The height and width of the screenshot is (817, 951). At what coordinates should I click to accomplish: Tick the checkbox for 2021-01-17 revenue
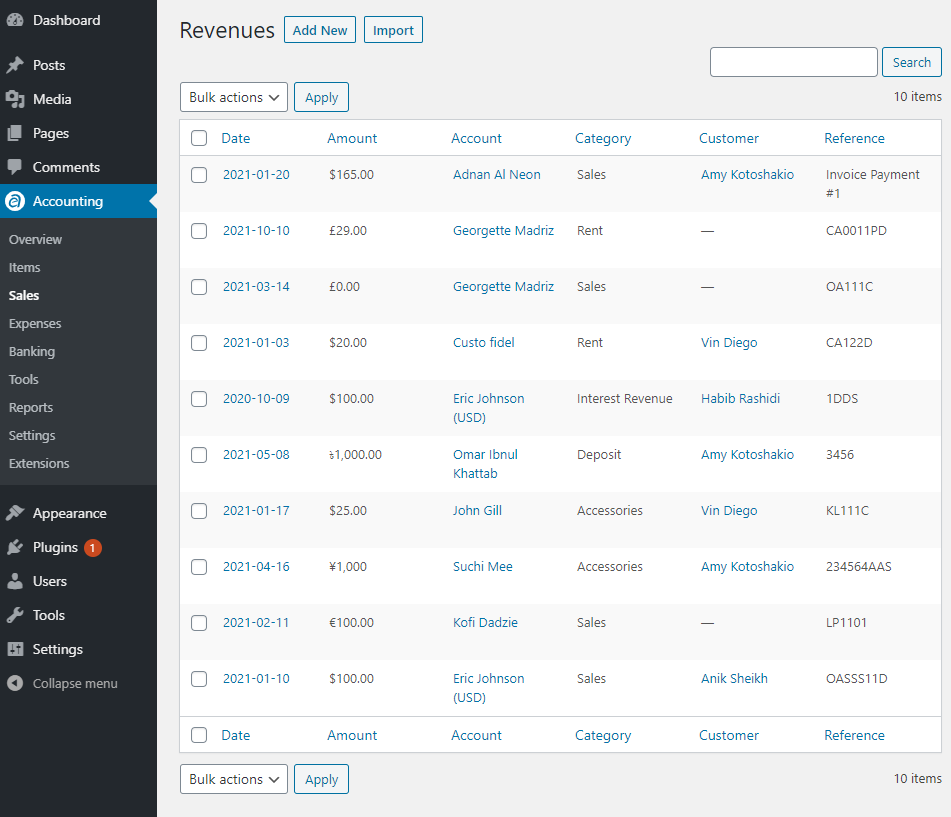(199, 511)
